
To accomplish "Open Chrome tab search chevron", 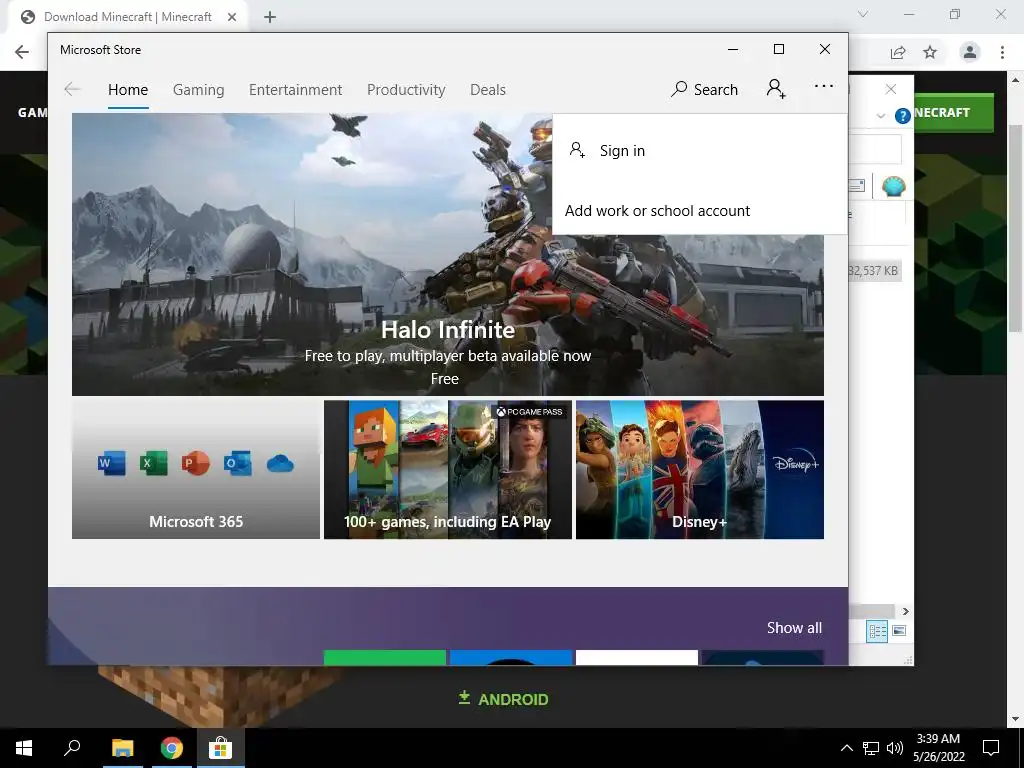I will tap(863, 14).
